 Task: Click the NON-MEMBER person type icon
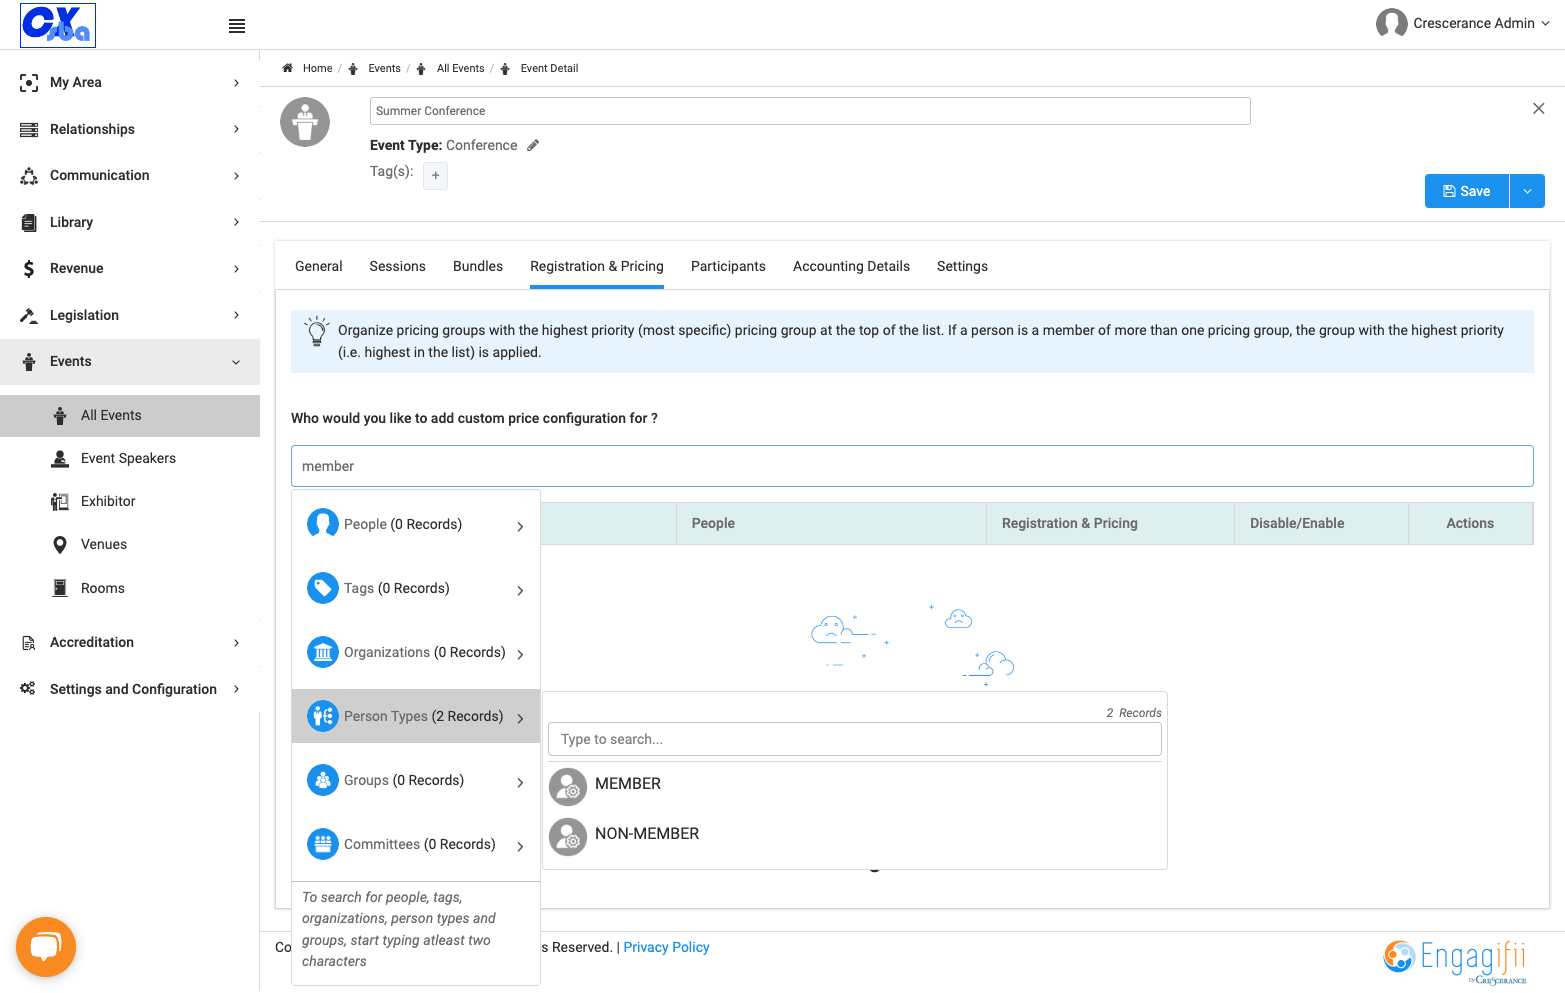568,836
